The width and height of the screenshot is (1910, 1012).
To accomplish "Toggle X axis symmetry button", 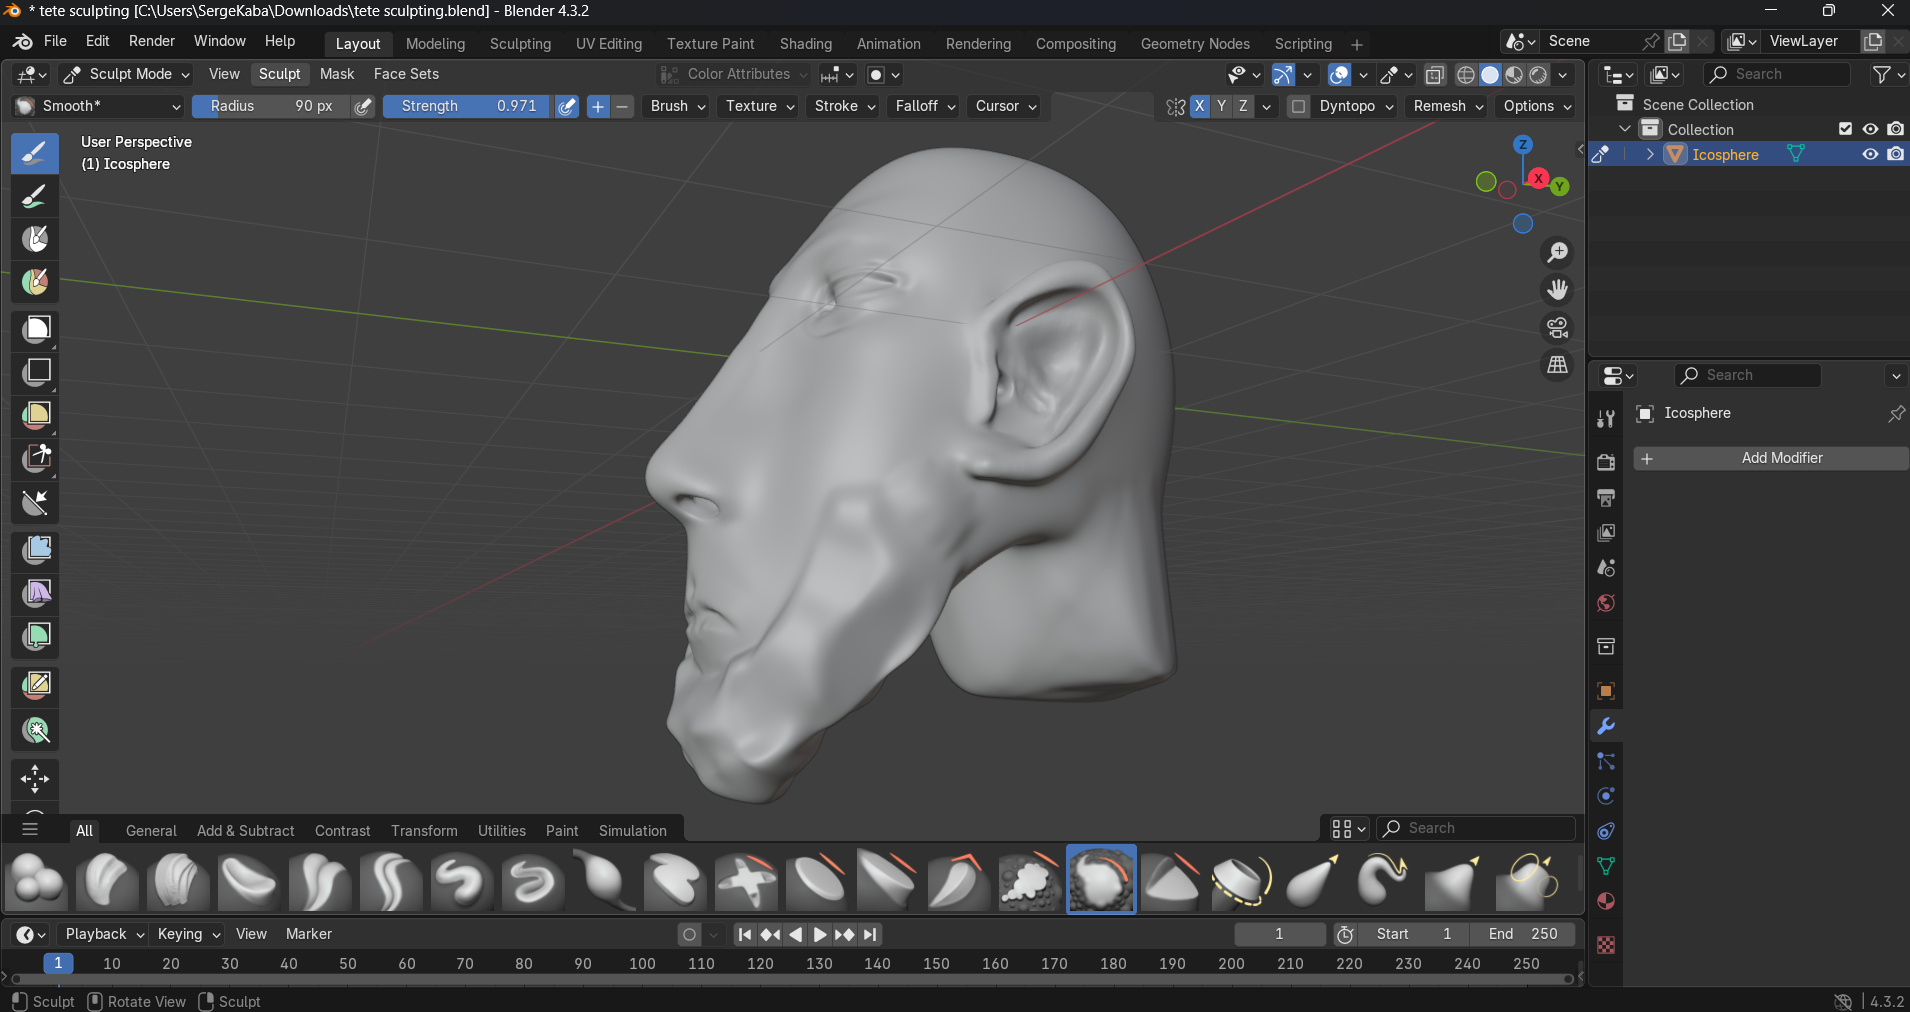I will point(1199,106).
